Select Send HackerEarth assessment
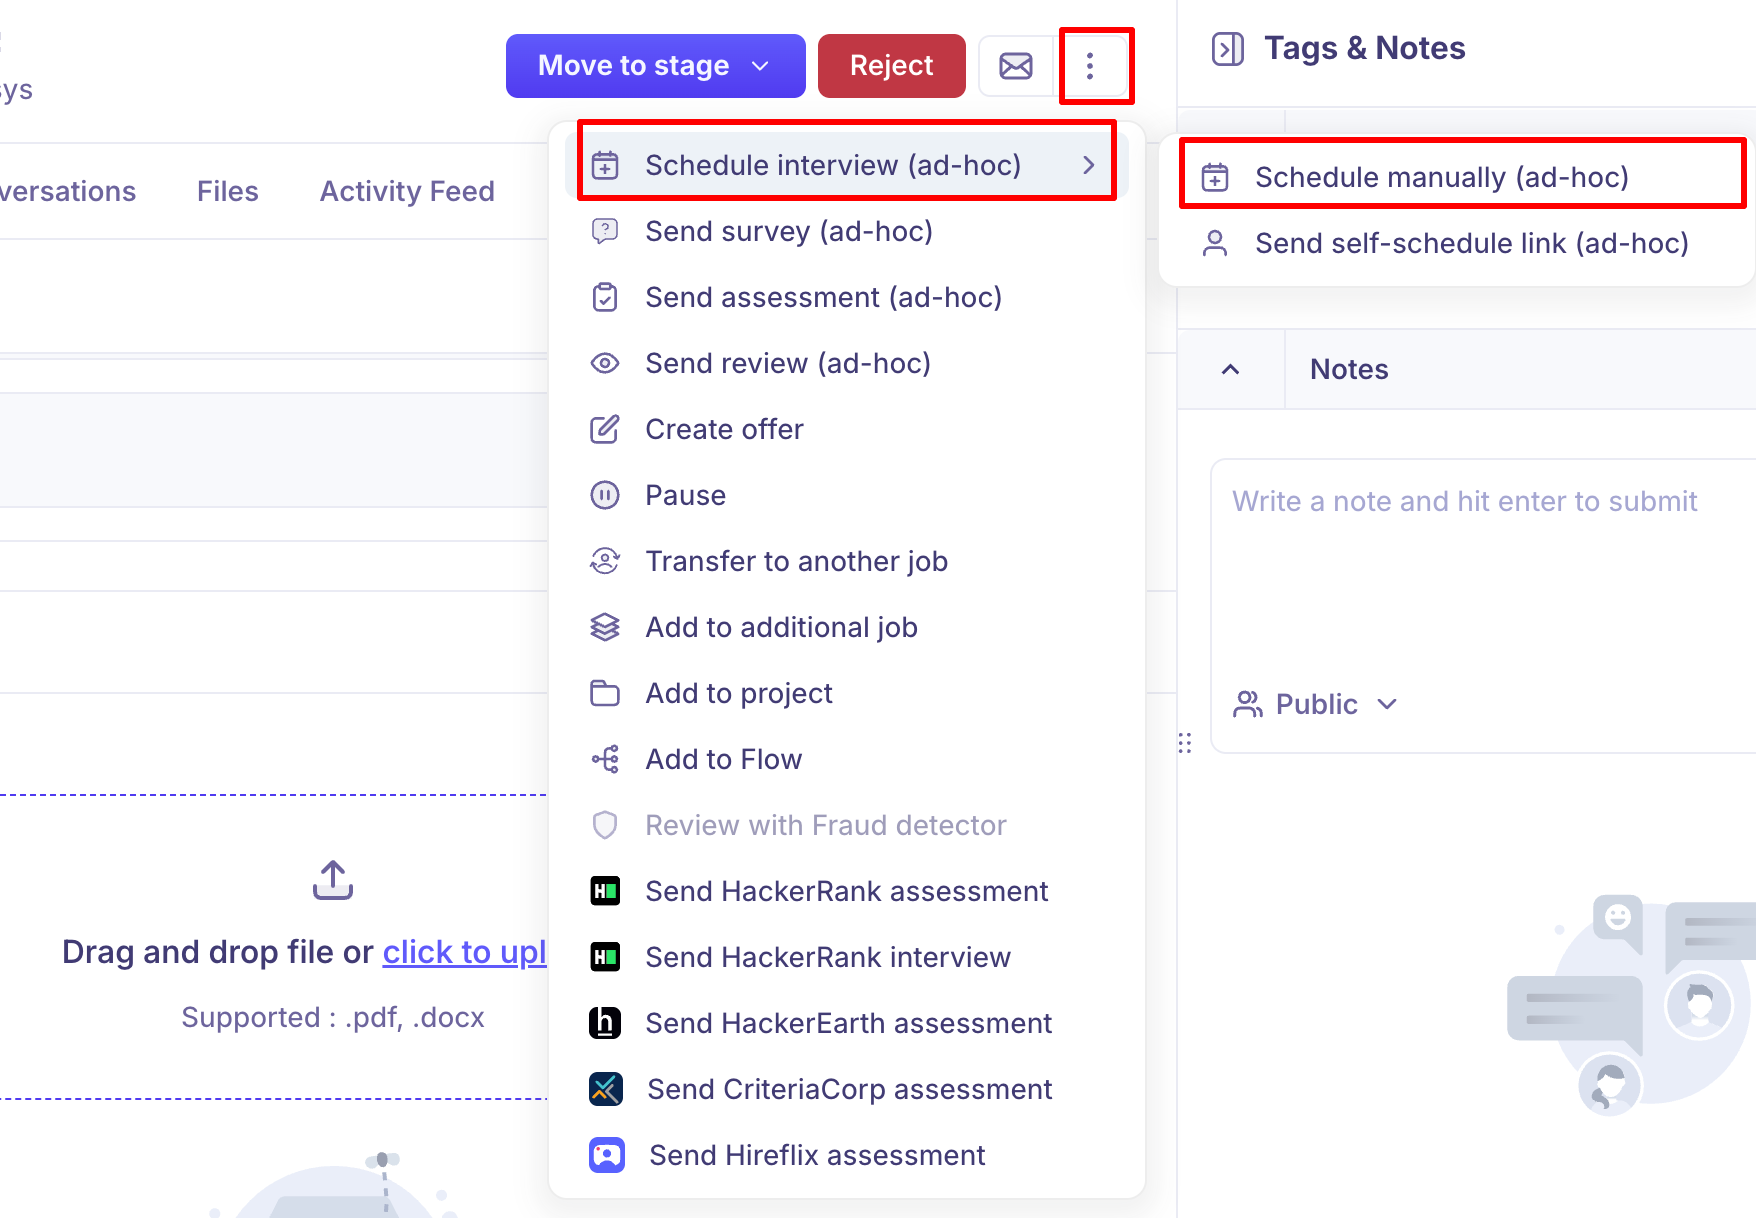The width and height of the screenshot is (1756, 1218). 847,1023
